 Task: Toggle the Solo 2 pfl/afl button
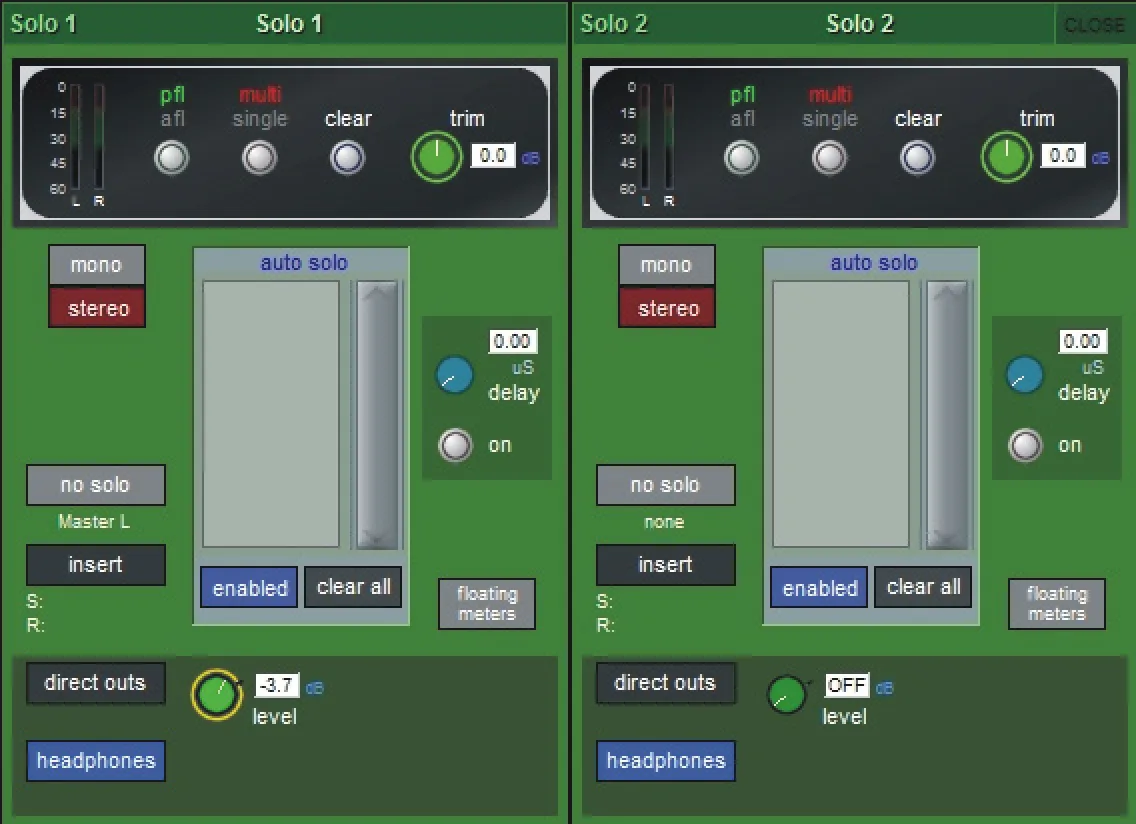click(742, 158)
